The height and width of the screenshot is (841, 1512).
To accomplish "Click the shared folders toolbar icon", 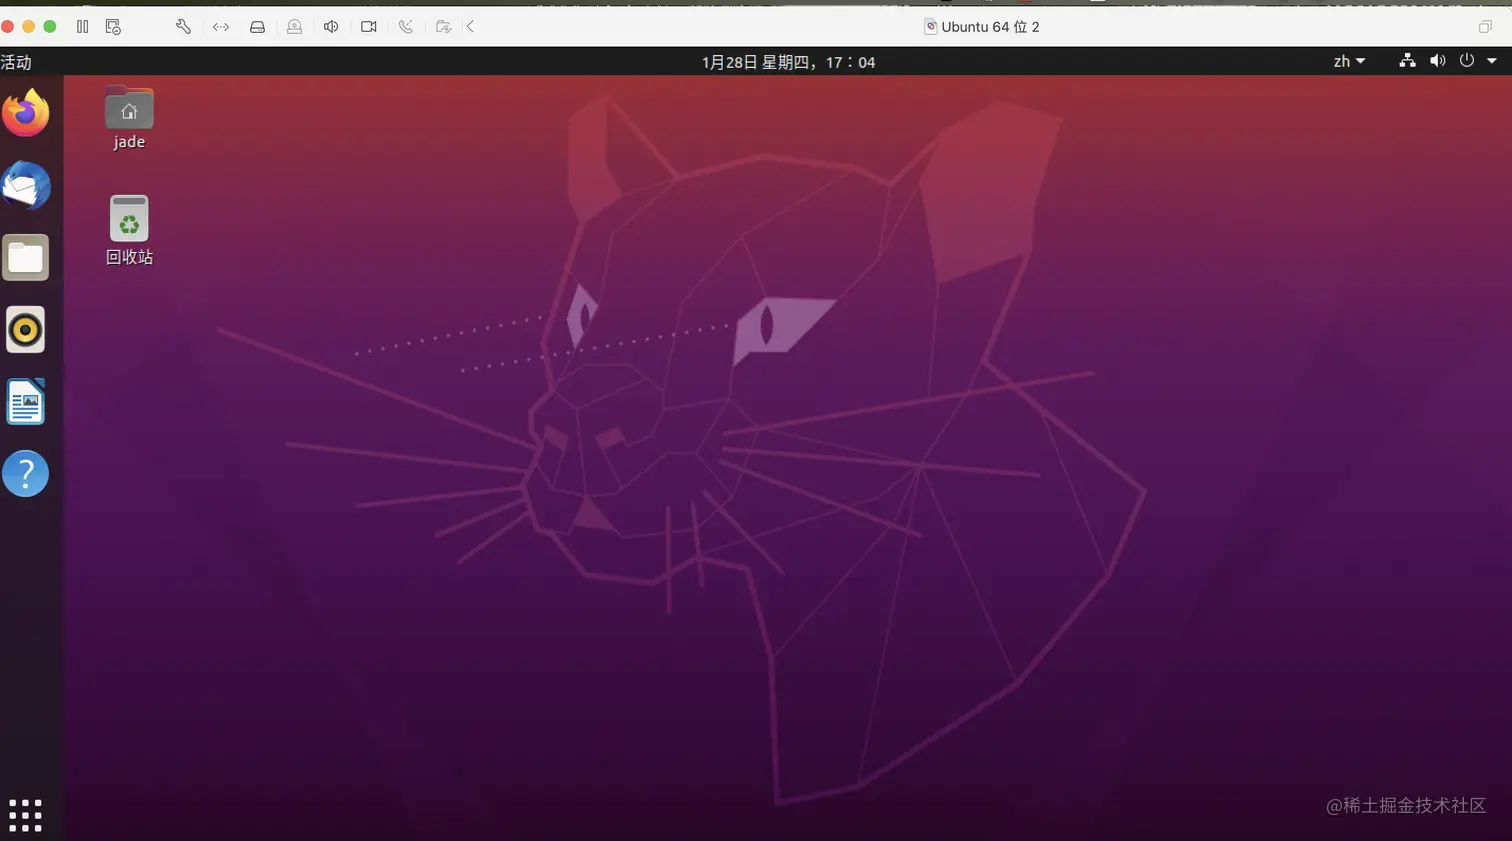I will click(x=443, y=27).
